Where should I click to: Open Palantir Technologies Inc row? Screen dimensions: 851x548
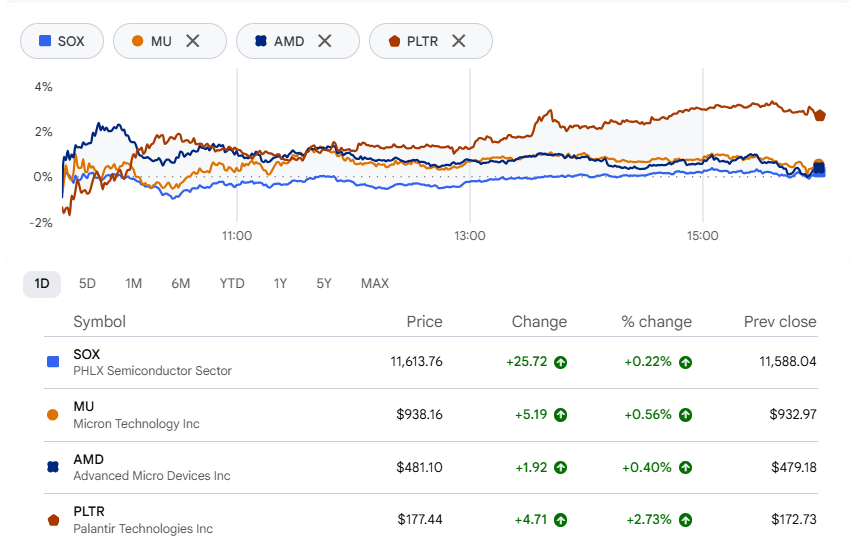431,520
